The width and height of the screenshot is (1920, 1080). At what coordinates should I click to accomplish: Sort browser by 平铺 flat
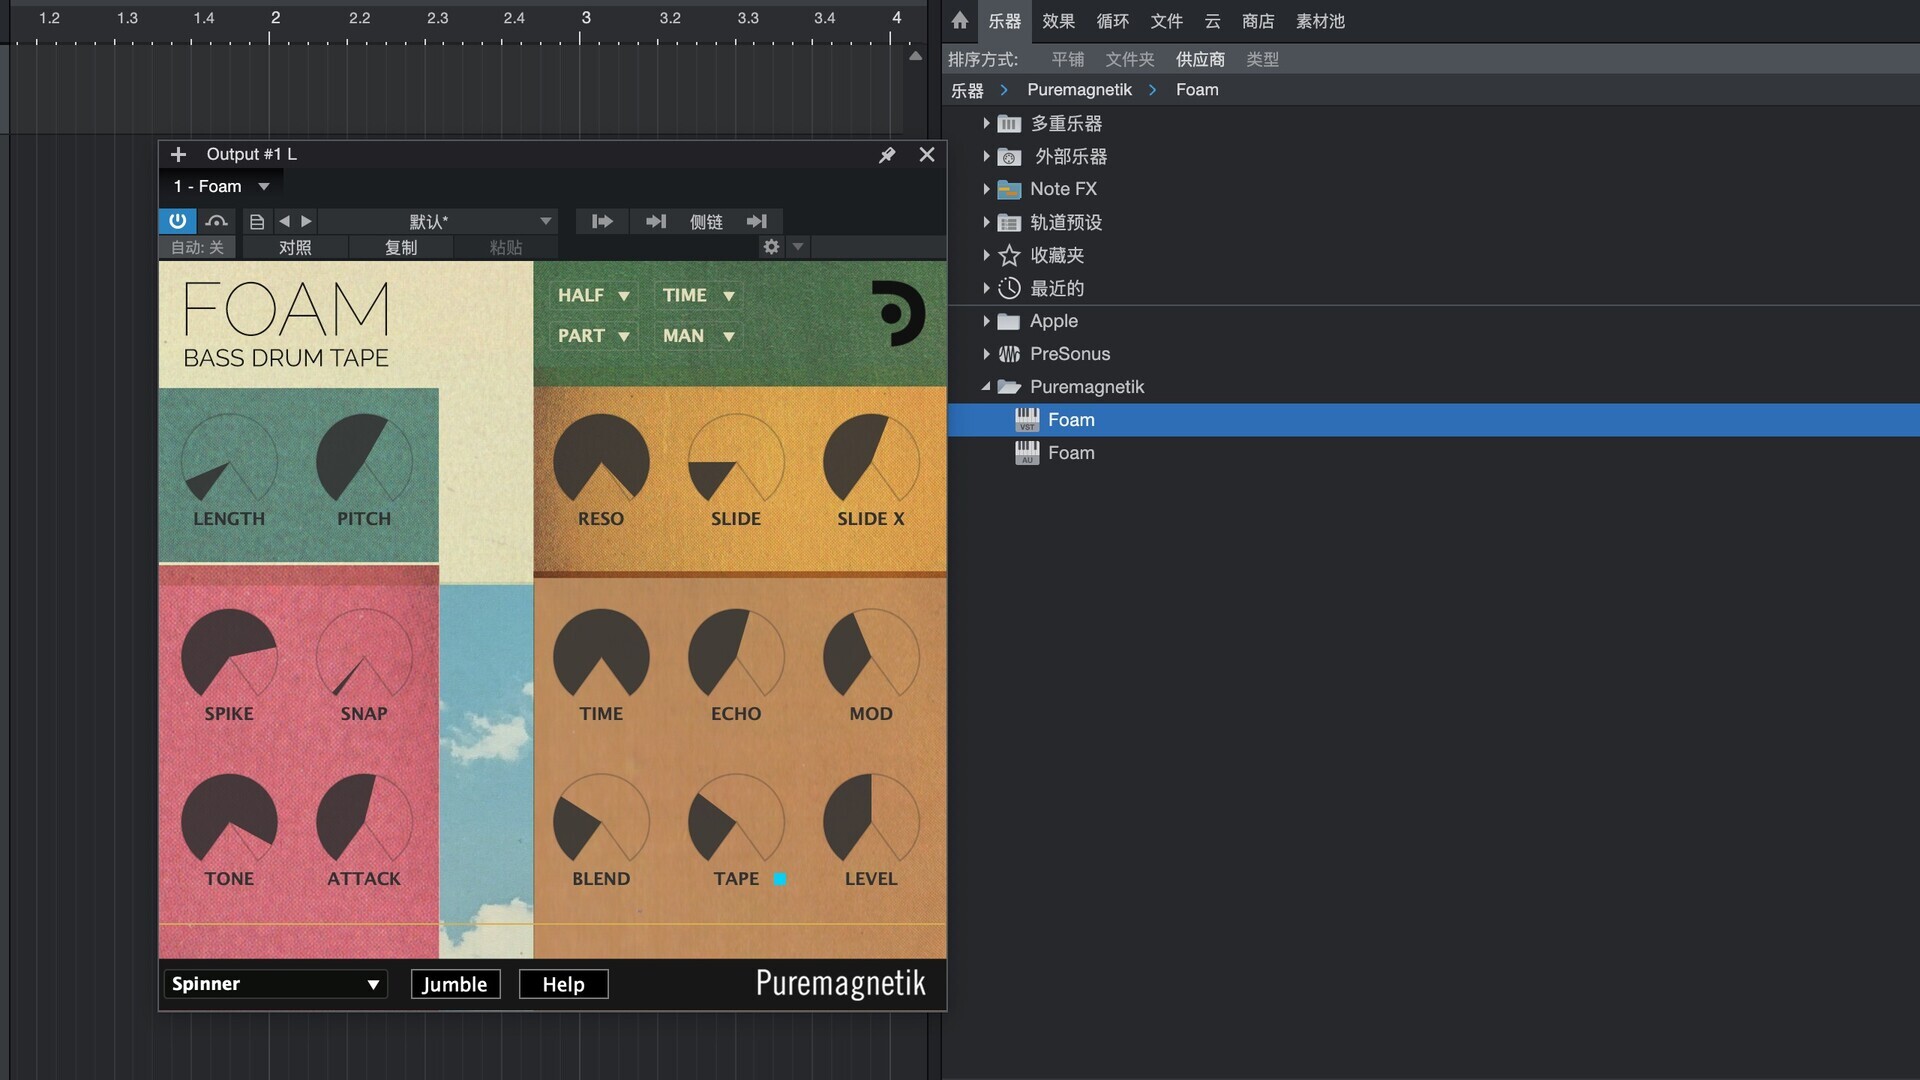[x=1068, y=59]
